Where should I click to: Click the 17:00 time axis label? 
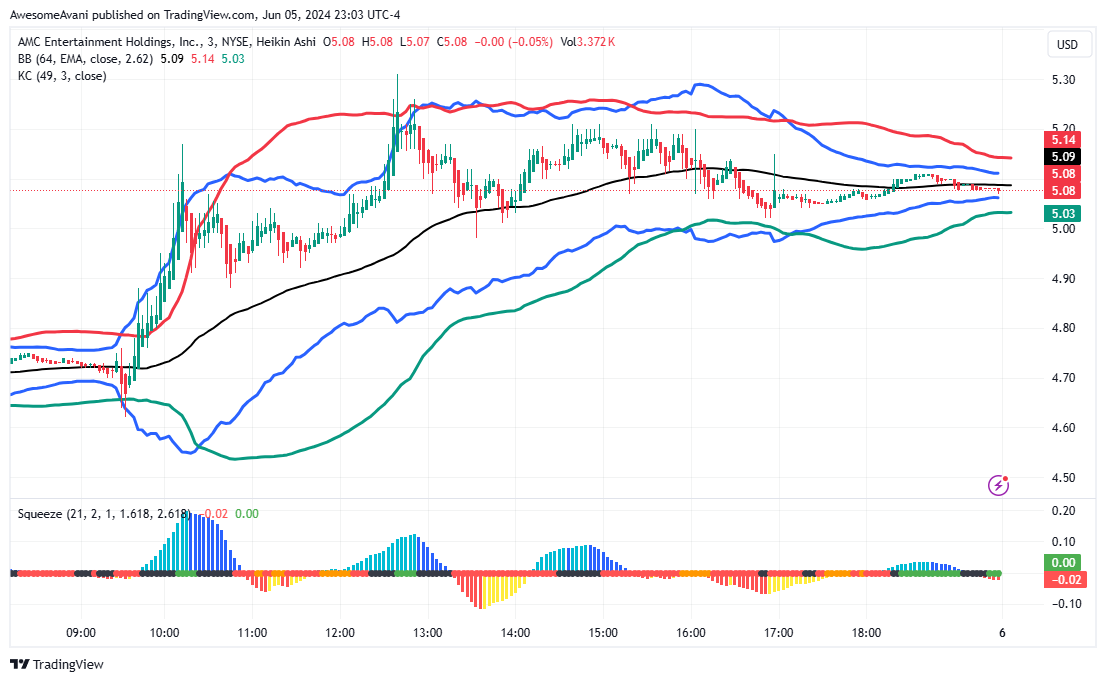tap(779, 633)
